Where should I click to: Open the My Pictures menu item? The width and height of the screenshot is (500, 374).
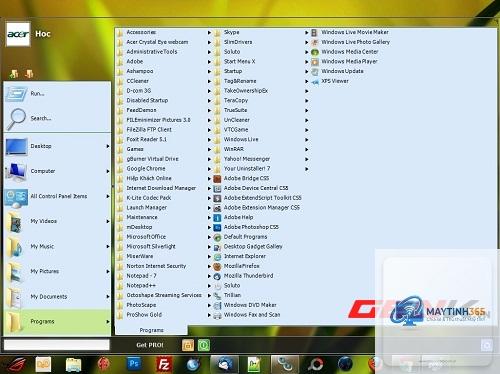pyautogui.click(x=57, y=272)
